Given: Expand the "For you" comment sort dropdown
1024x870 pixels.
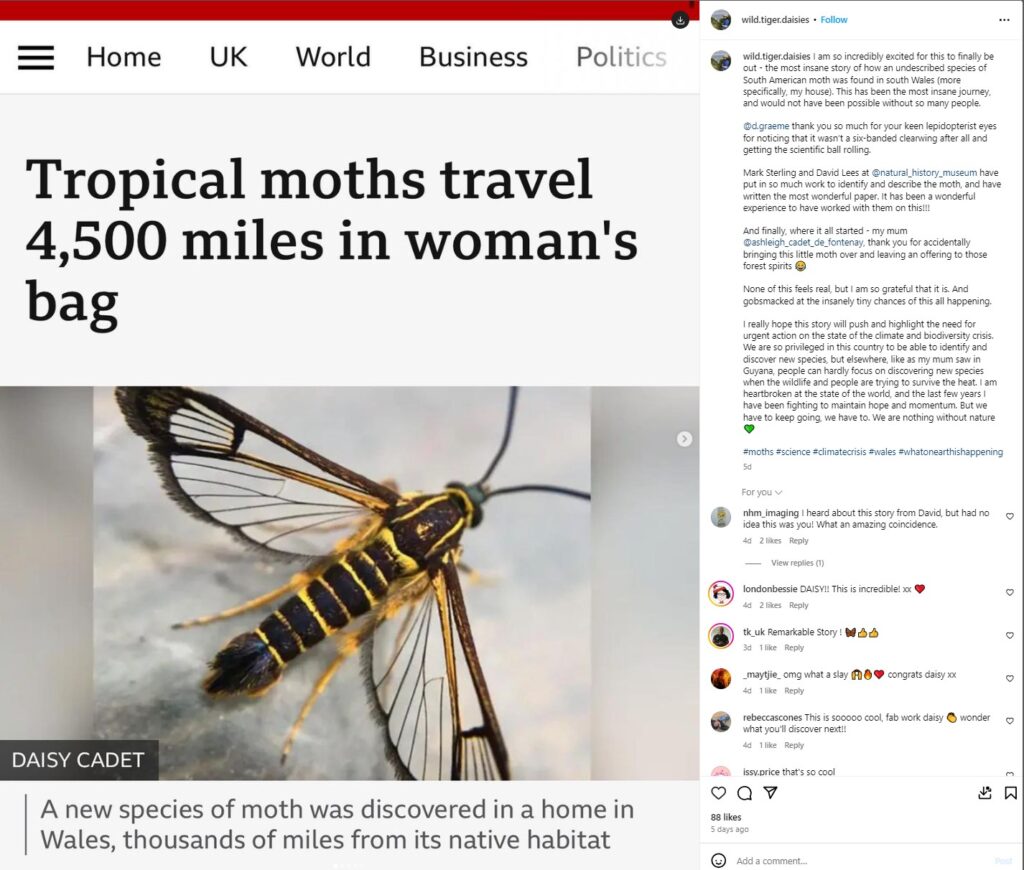Looking at the screenshot, I should 761,492.
